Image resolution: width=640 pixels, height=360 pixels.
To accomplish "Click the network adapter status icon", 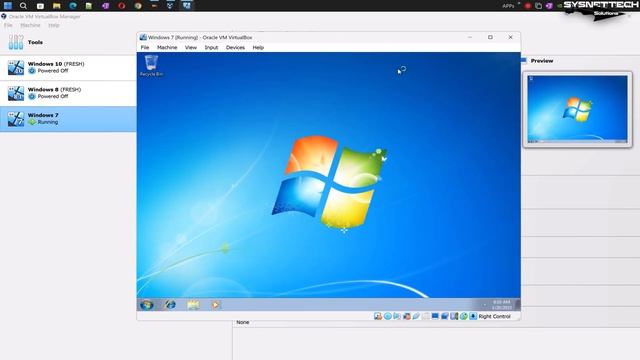I will [407, 316].
